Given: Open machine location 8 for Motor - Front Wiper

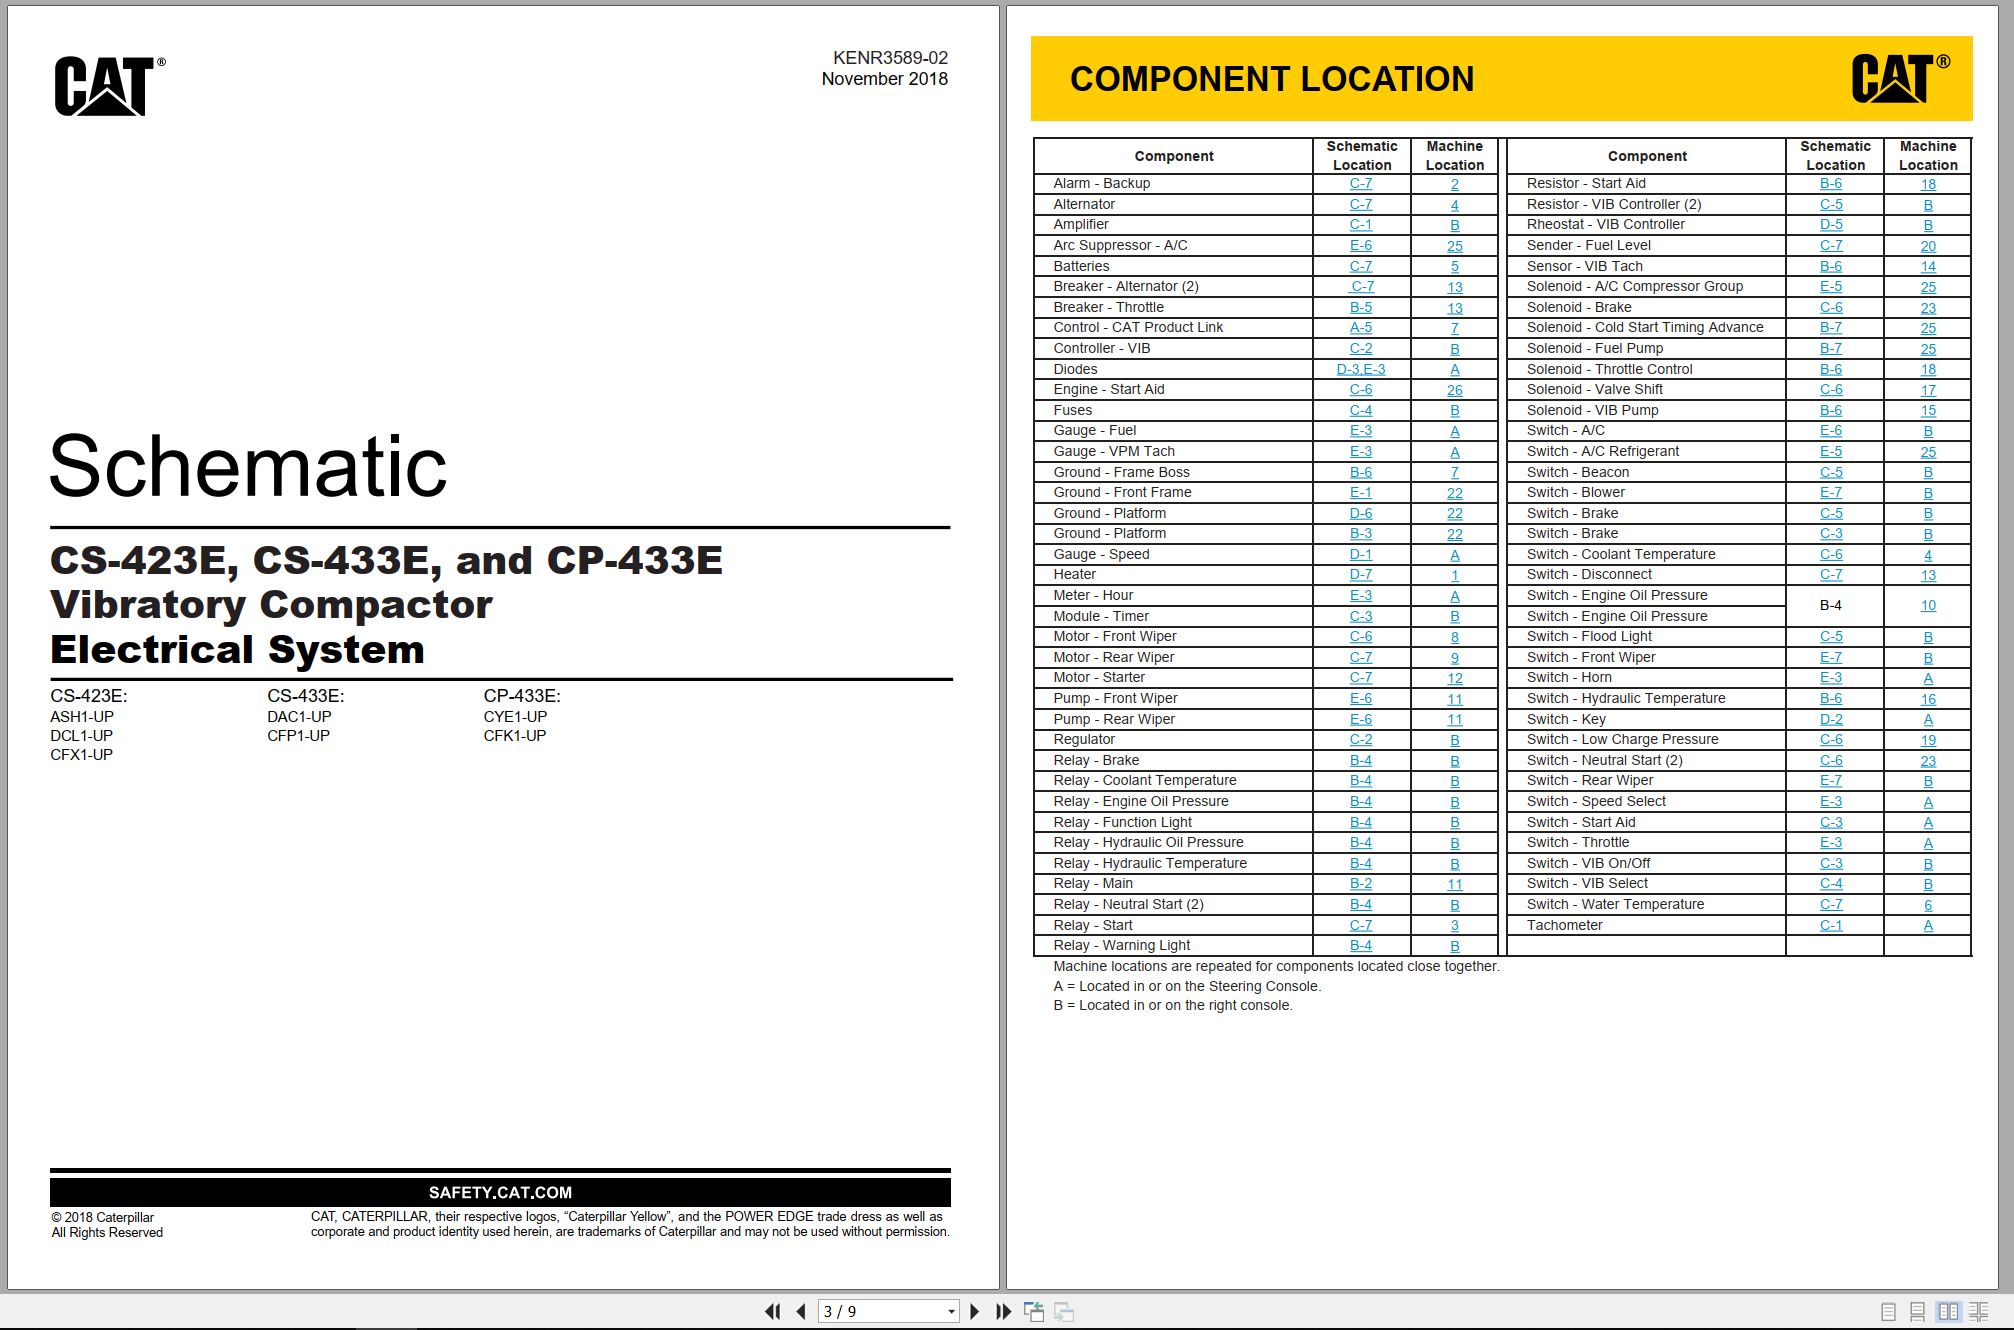Looking at the screenshot, I should click(1454, 637).
